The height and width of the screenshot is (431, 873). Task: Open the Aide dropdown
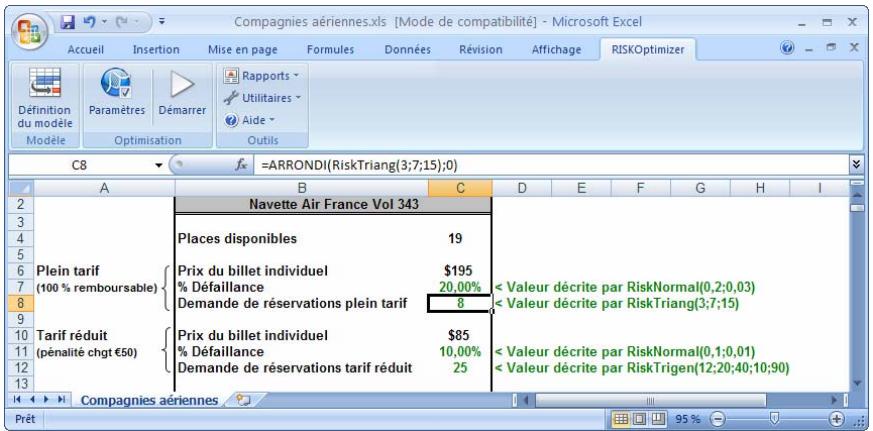249,120
